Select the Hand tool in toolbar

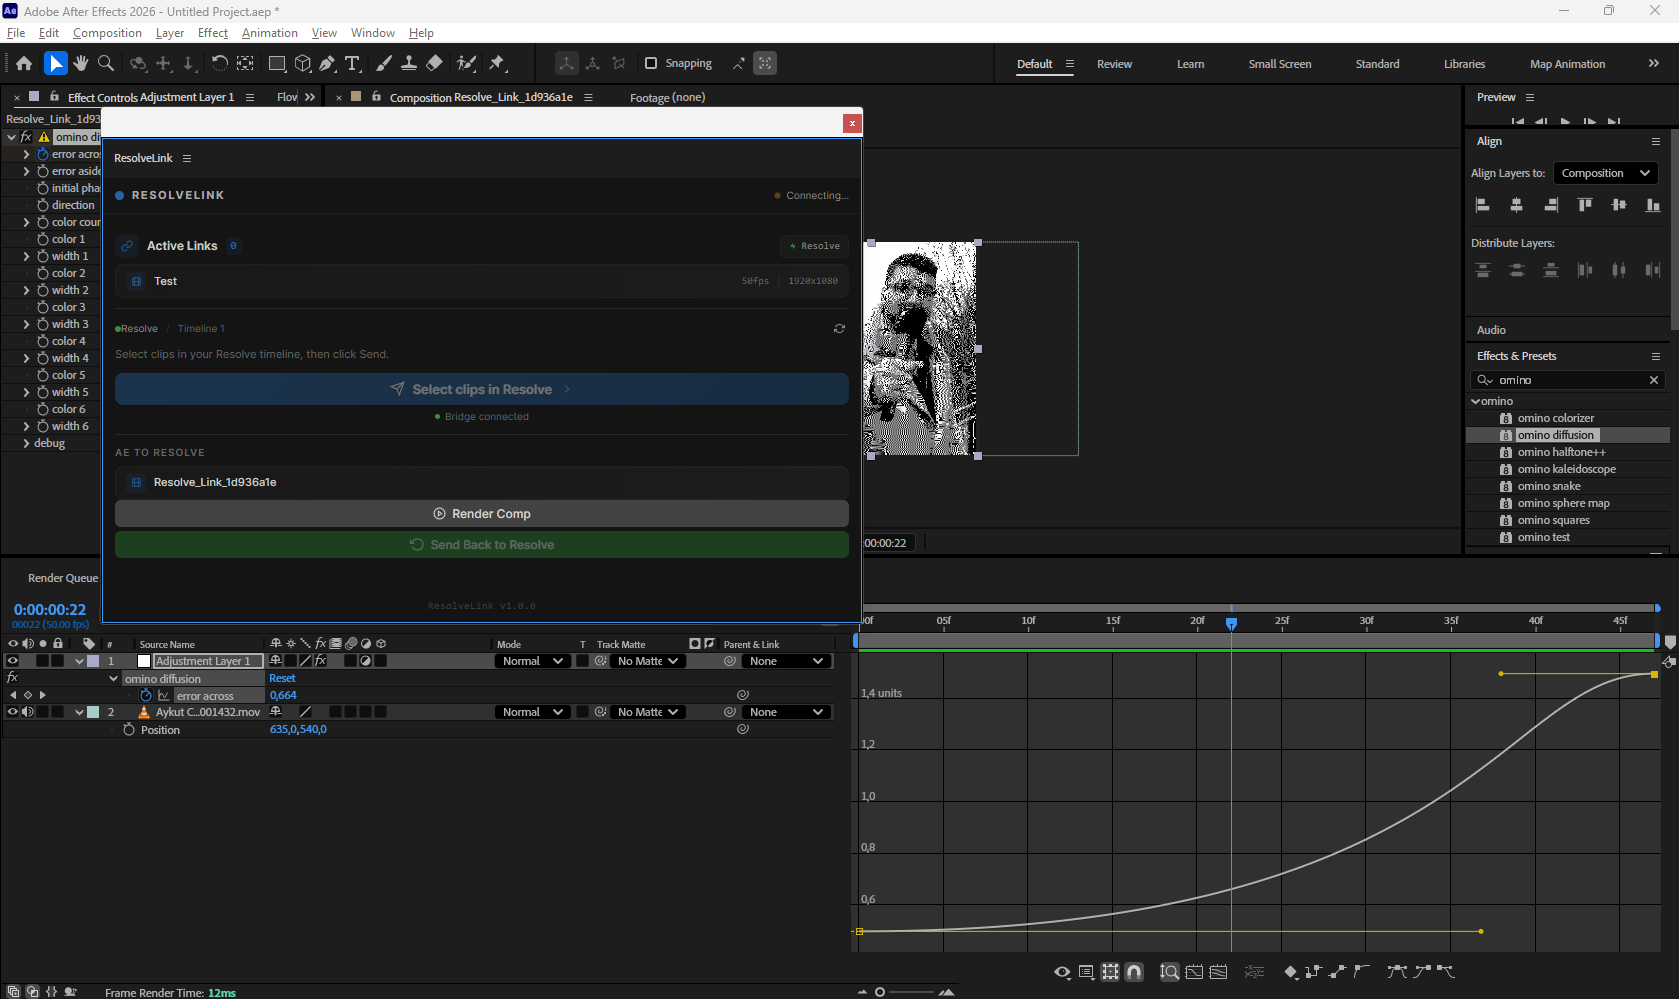tap(81, 64)
